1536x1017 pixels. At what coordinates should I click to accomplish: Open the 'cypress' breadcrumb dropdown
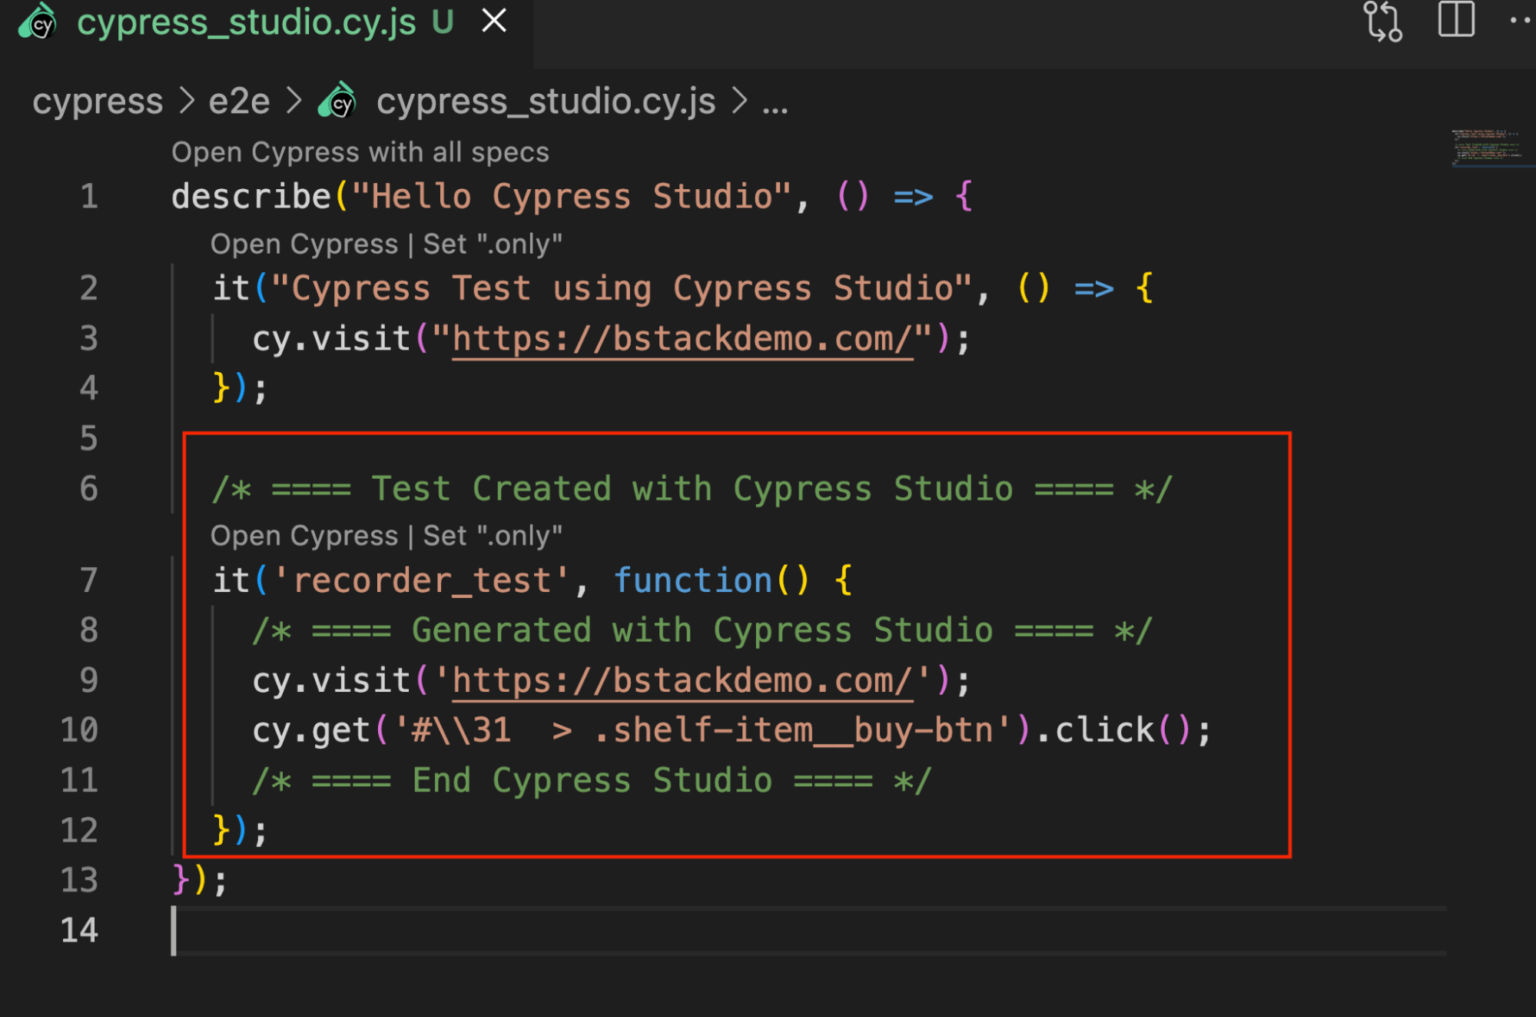point(97,100)
